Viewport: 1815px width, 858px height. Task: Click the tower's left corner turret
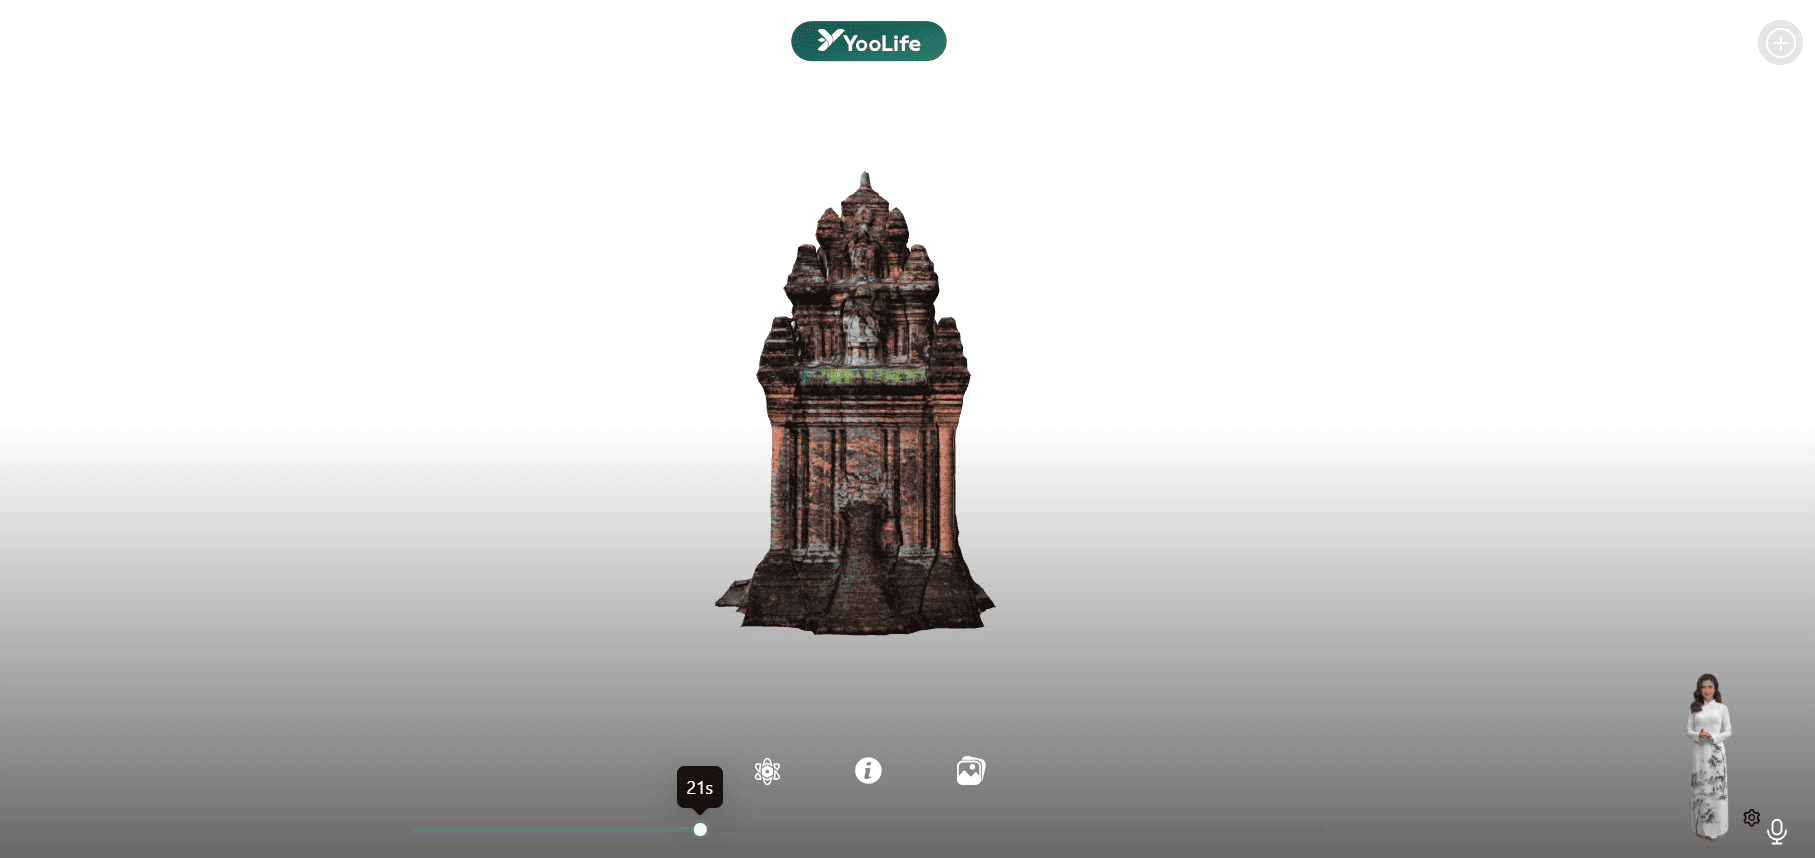click(776, 360)
